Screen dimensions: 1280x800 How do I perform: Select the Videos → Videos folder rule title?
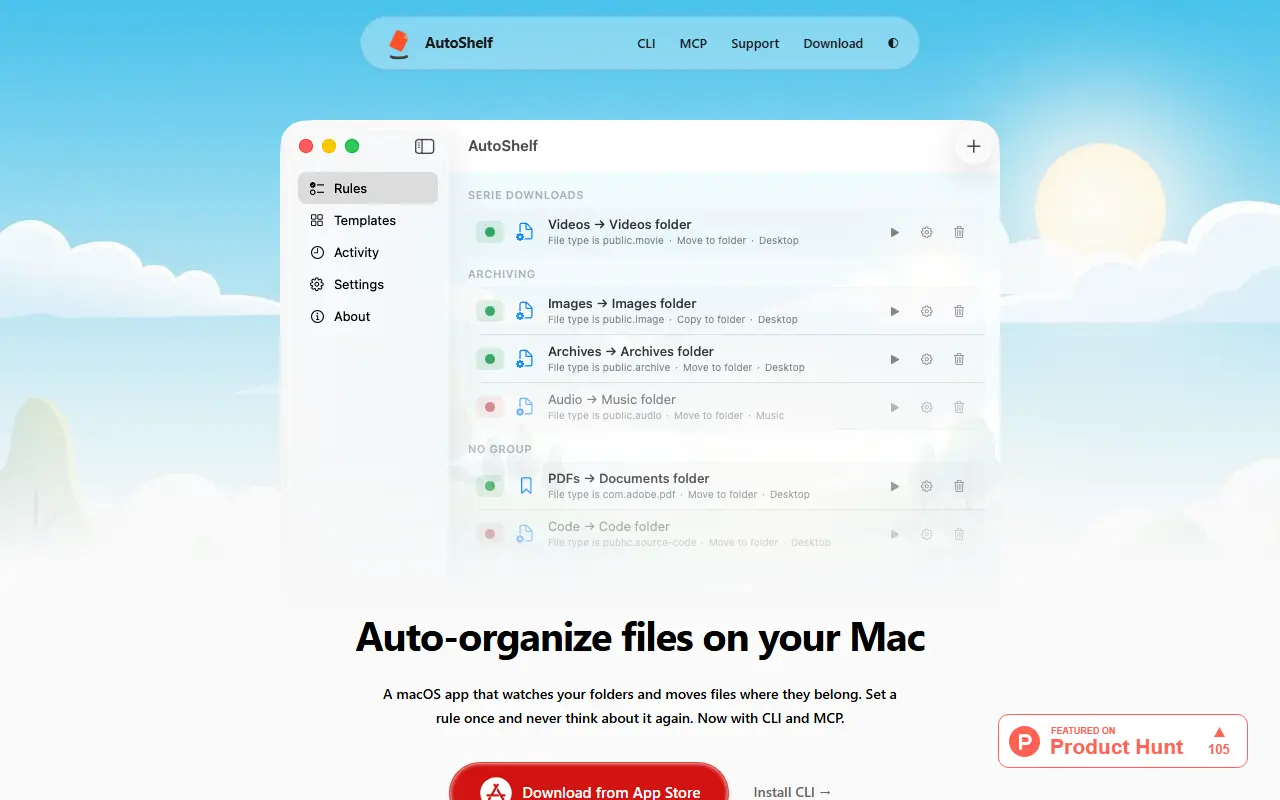tap(619, 224)
